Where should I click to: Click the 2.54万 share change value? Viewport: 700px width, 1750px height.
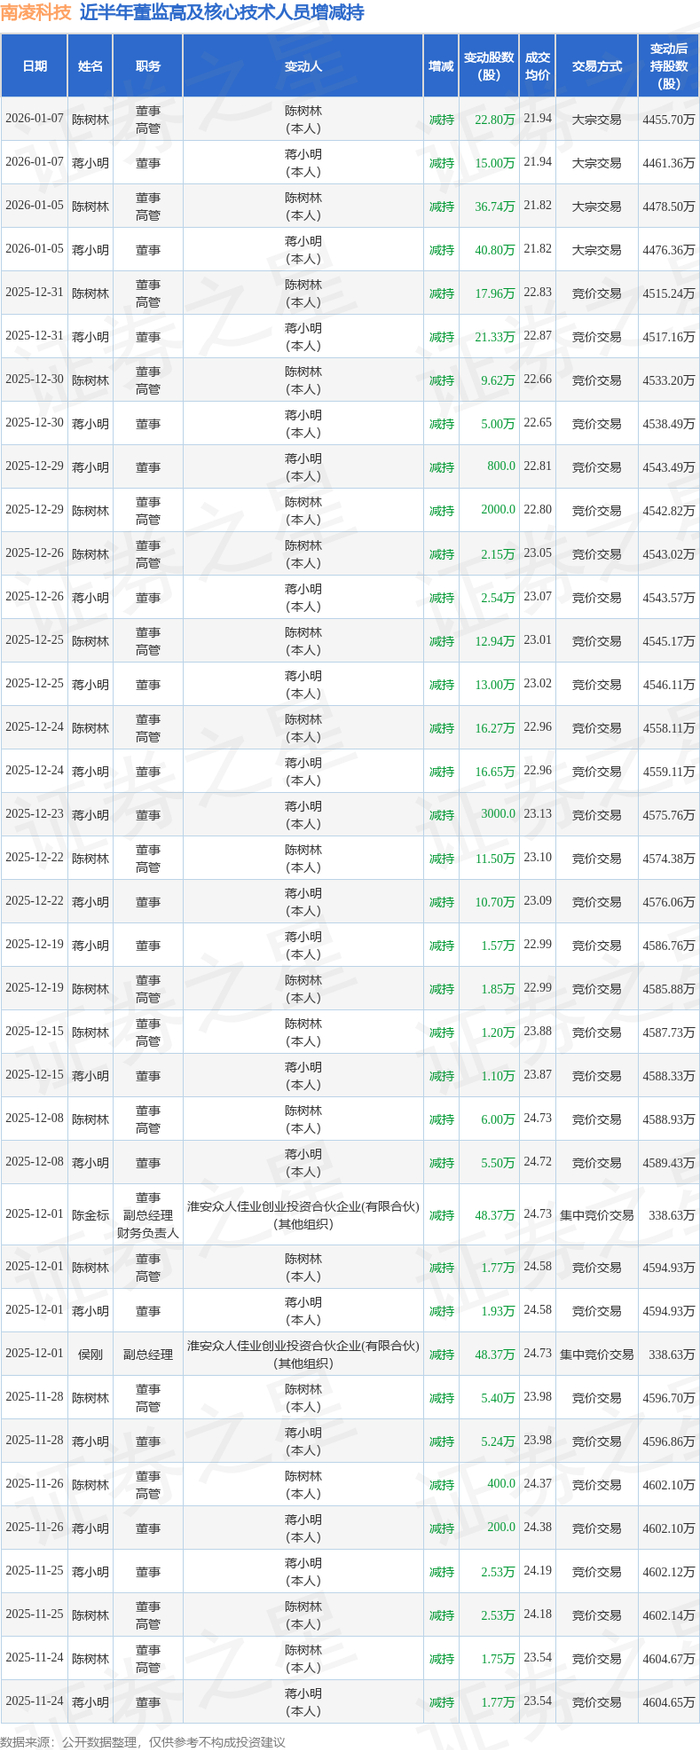pos(498,598)
